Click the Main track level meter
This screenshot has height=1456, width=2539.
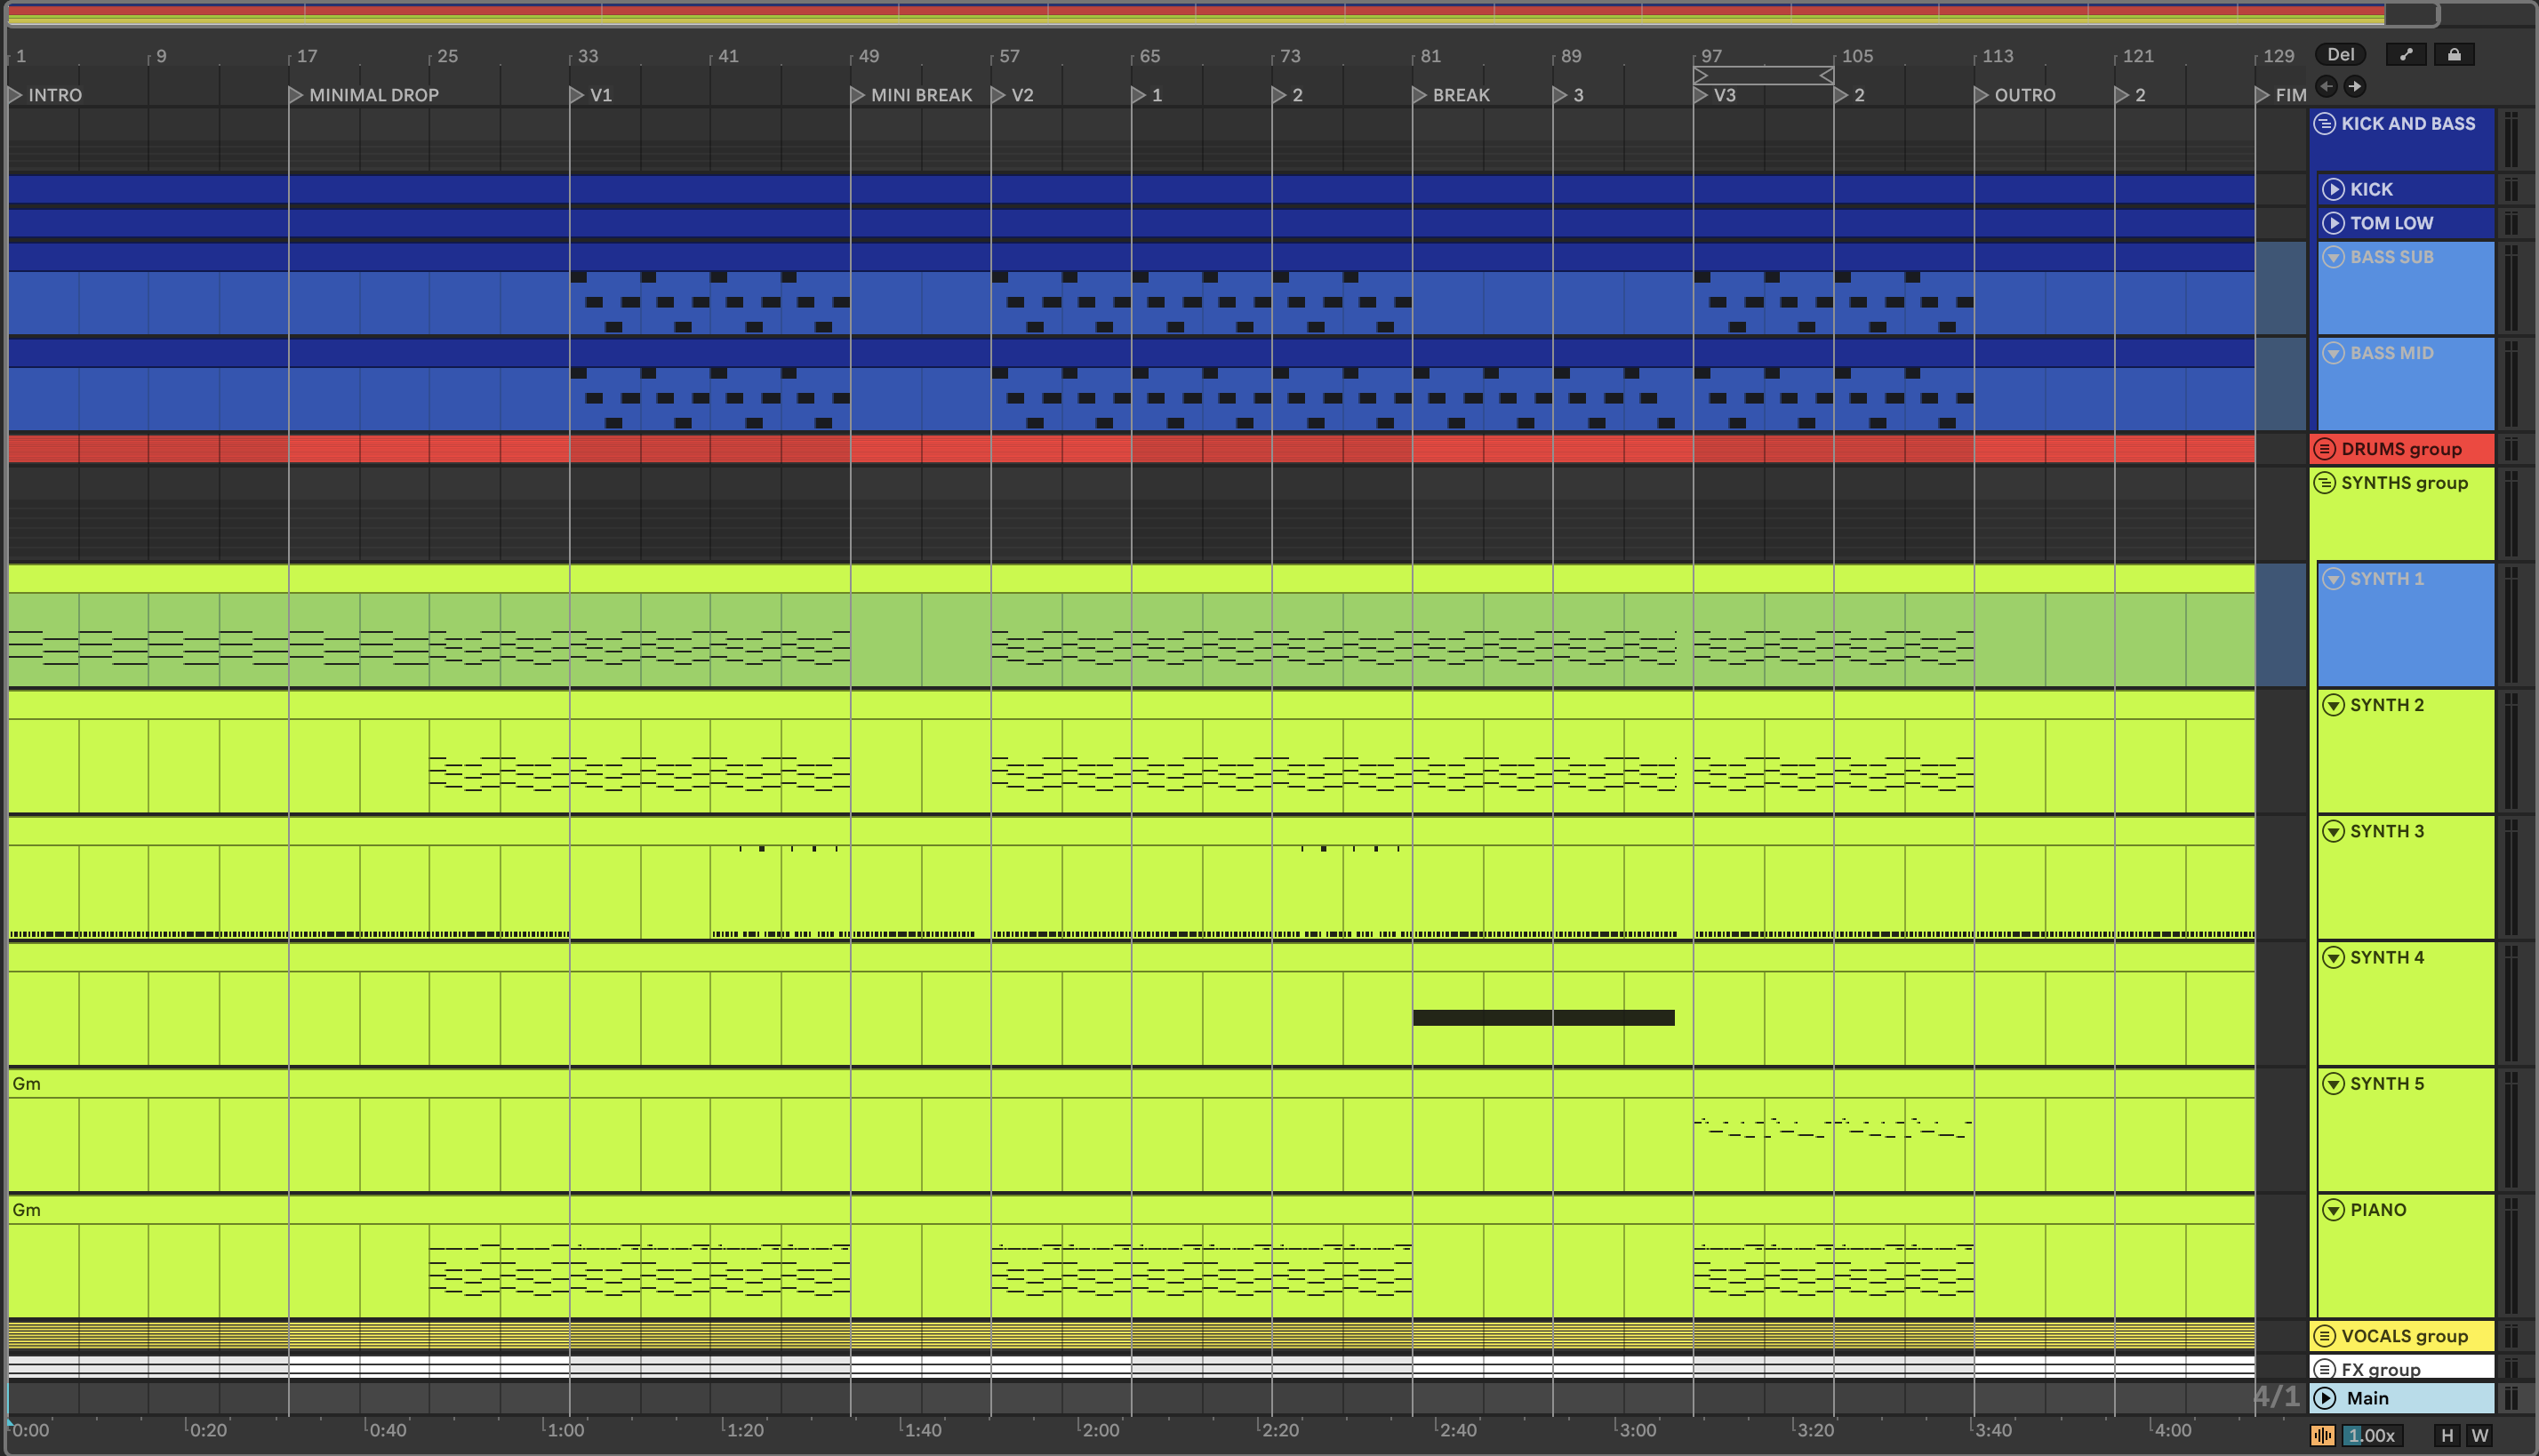(x=2511, y=1398)
